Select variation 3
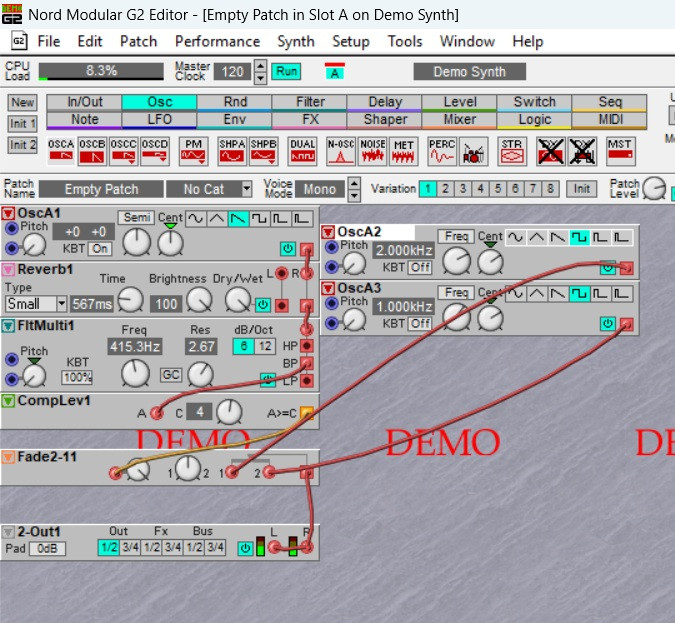This screenshot has width=675, height=623. (x=462, y=189)
